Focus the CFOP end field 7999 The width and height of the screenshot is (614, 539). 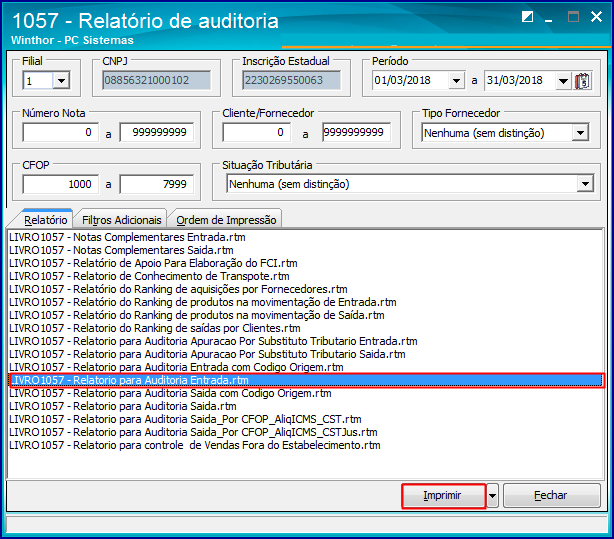(157, 184)
